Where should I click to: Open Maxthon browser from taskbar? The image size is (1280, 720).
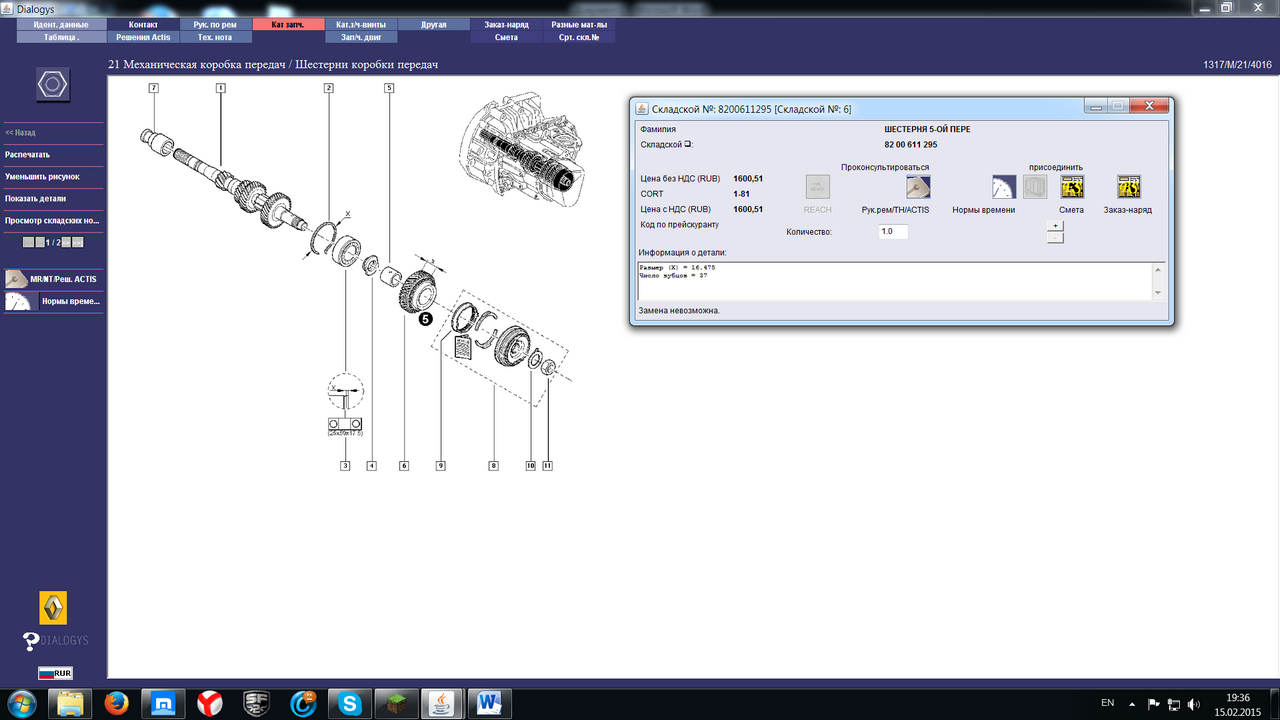pyautogui.click(x=162, y=704)
